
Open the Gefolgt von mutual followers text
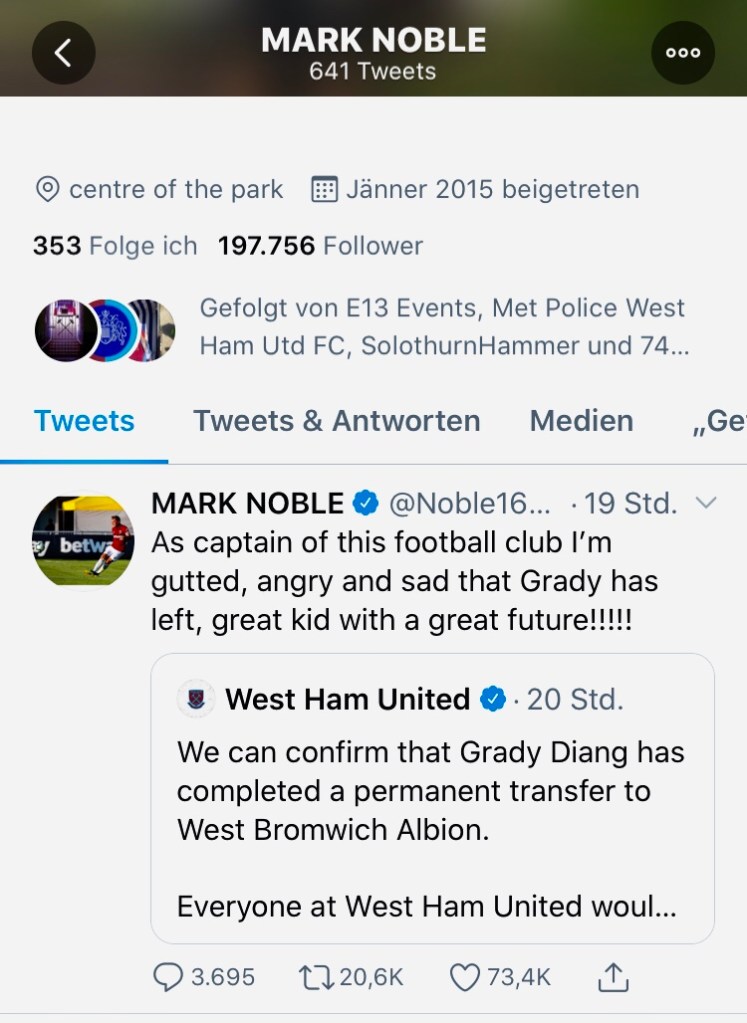coord(444,327)
